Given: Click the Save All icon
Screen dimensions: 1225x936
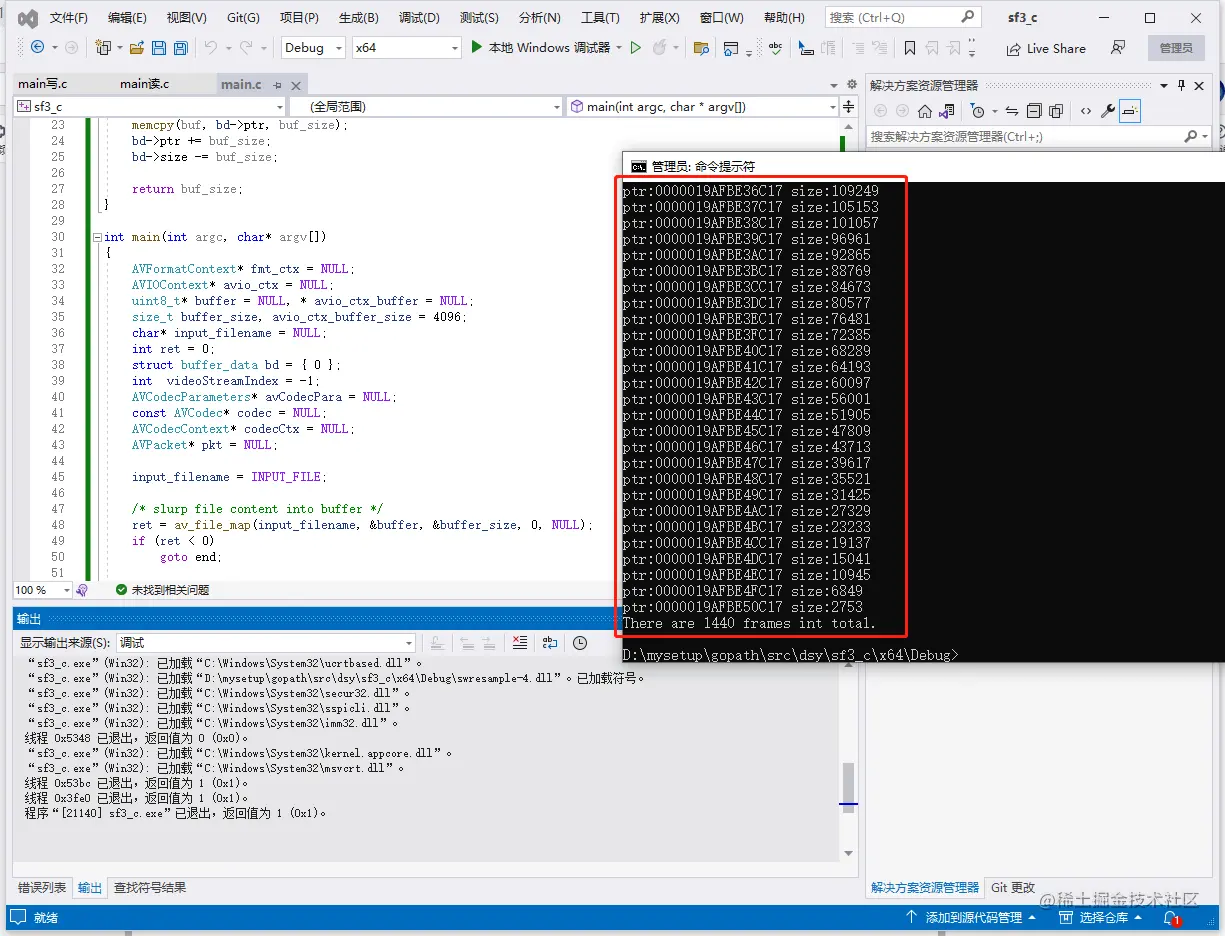Looking at the screenshot, I should [181, 47].
